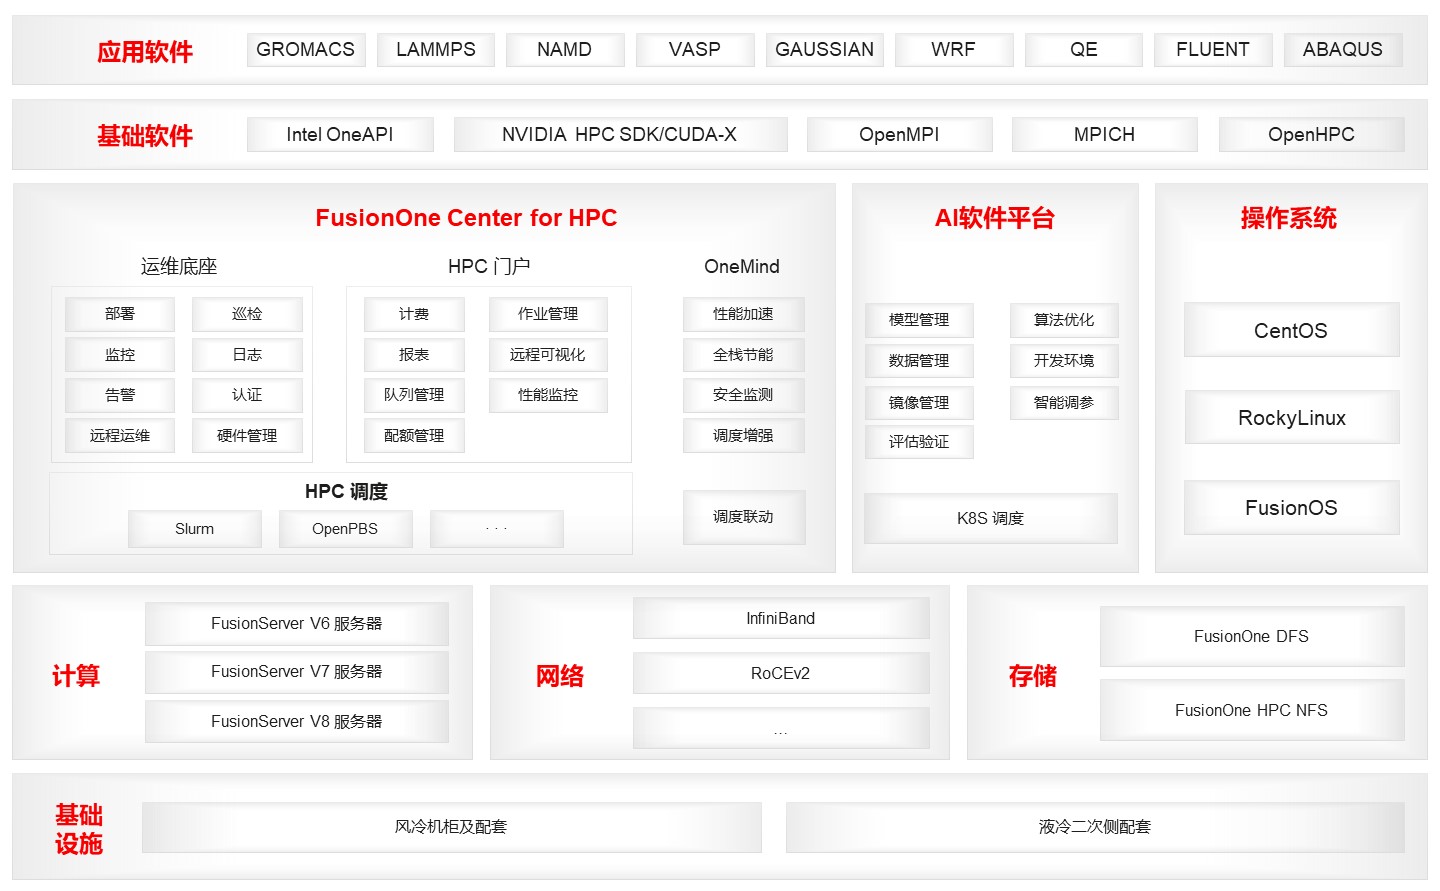This screenshot has width=1440, height=891.
Task: Click the CentOS box
Action: click(x=1291, y=330)
